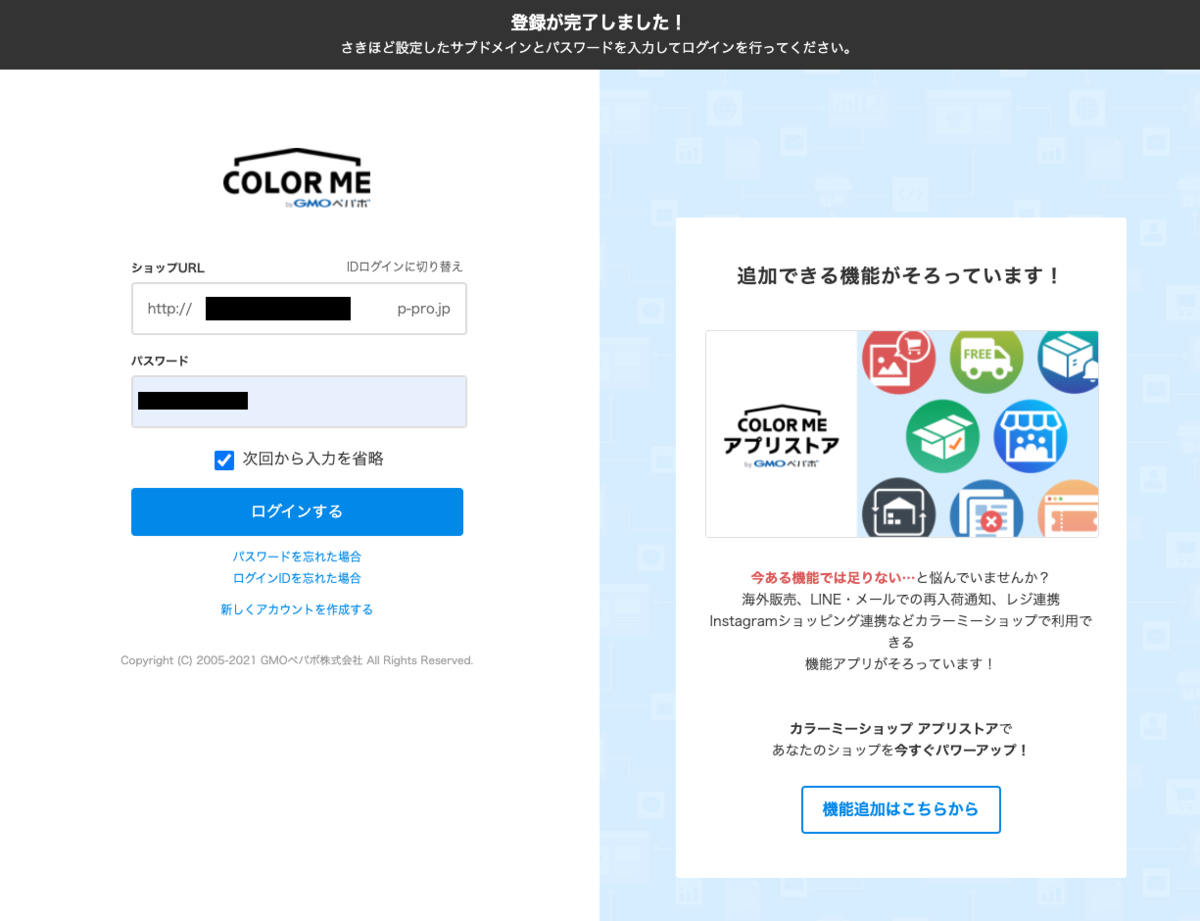This screenshot has height=921, width=1200.
Task: Select the red image-with-cart app icon
Action: click(x=897, y=361)
